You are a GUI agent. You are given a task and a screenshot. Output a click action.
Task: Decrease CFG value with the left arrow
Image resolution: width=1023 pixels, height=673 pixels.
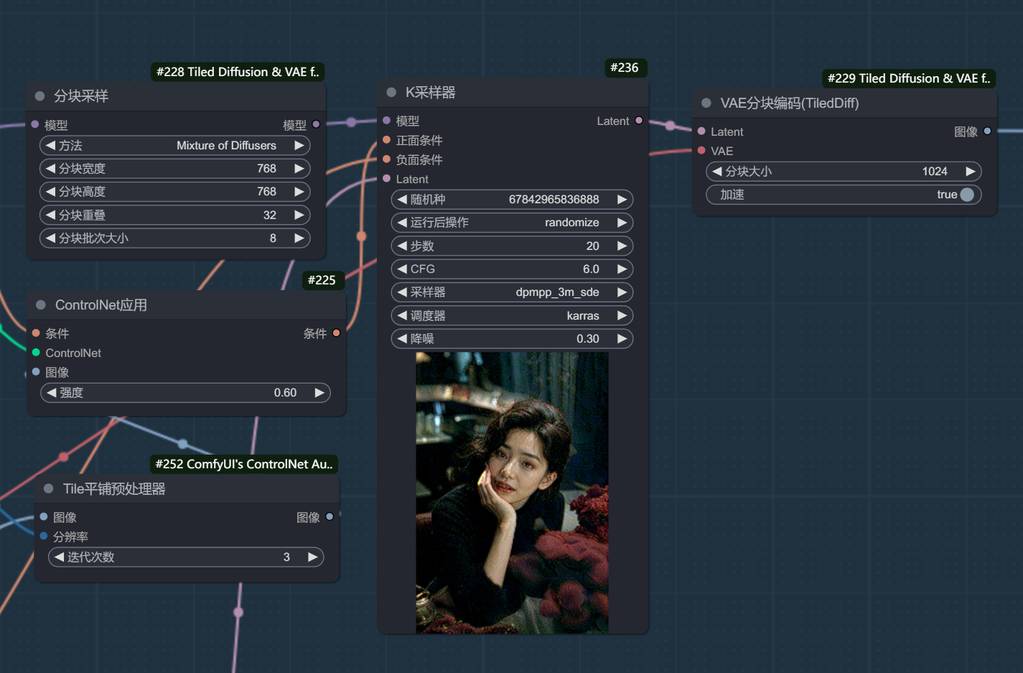[x=401, y=269]
